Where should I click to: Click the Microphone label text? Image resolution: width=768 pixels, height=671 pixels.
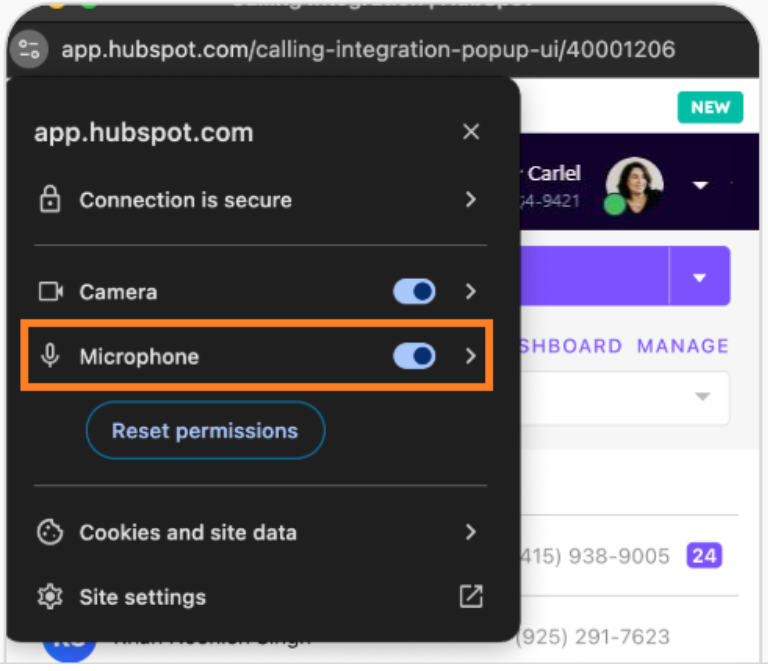139,357
